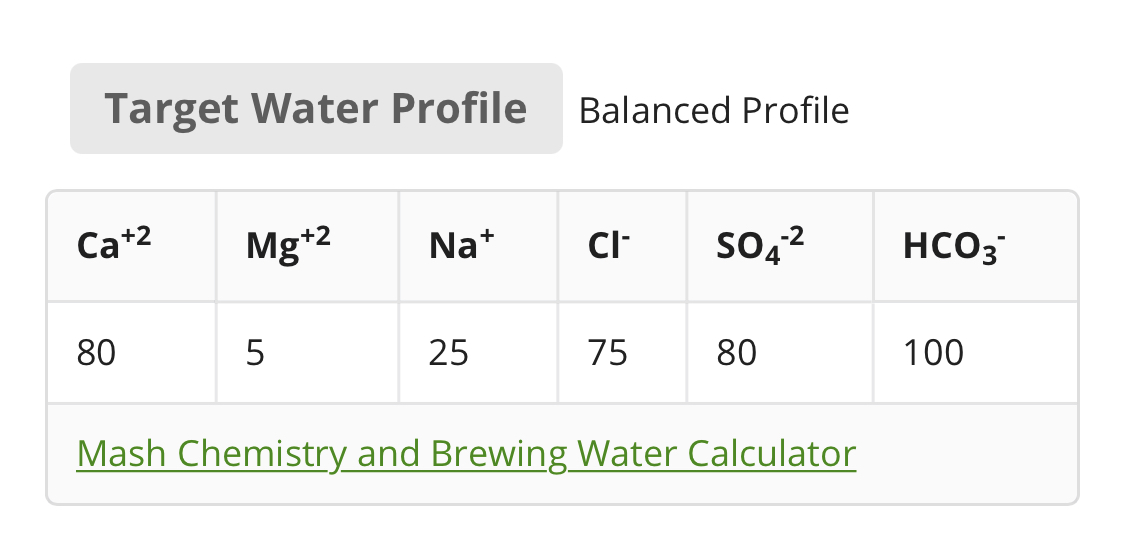Open the Mash Chemistry and Brewing Water Calculator link

click(466, 454)
